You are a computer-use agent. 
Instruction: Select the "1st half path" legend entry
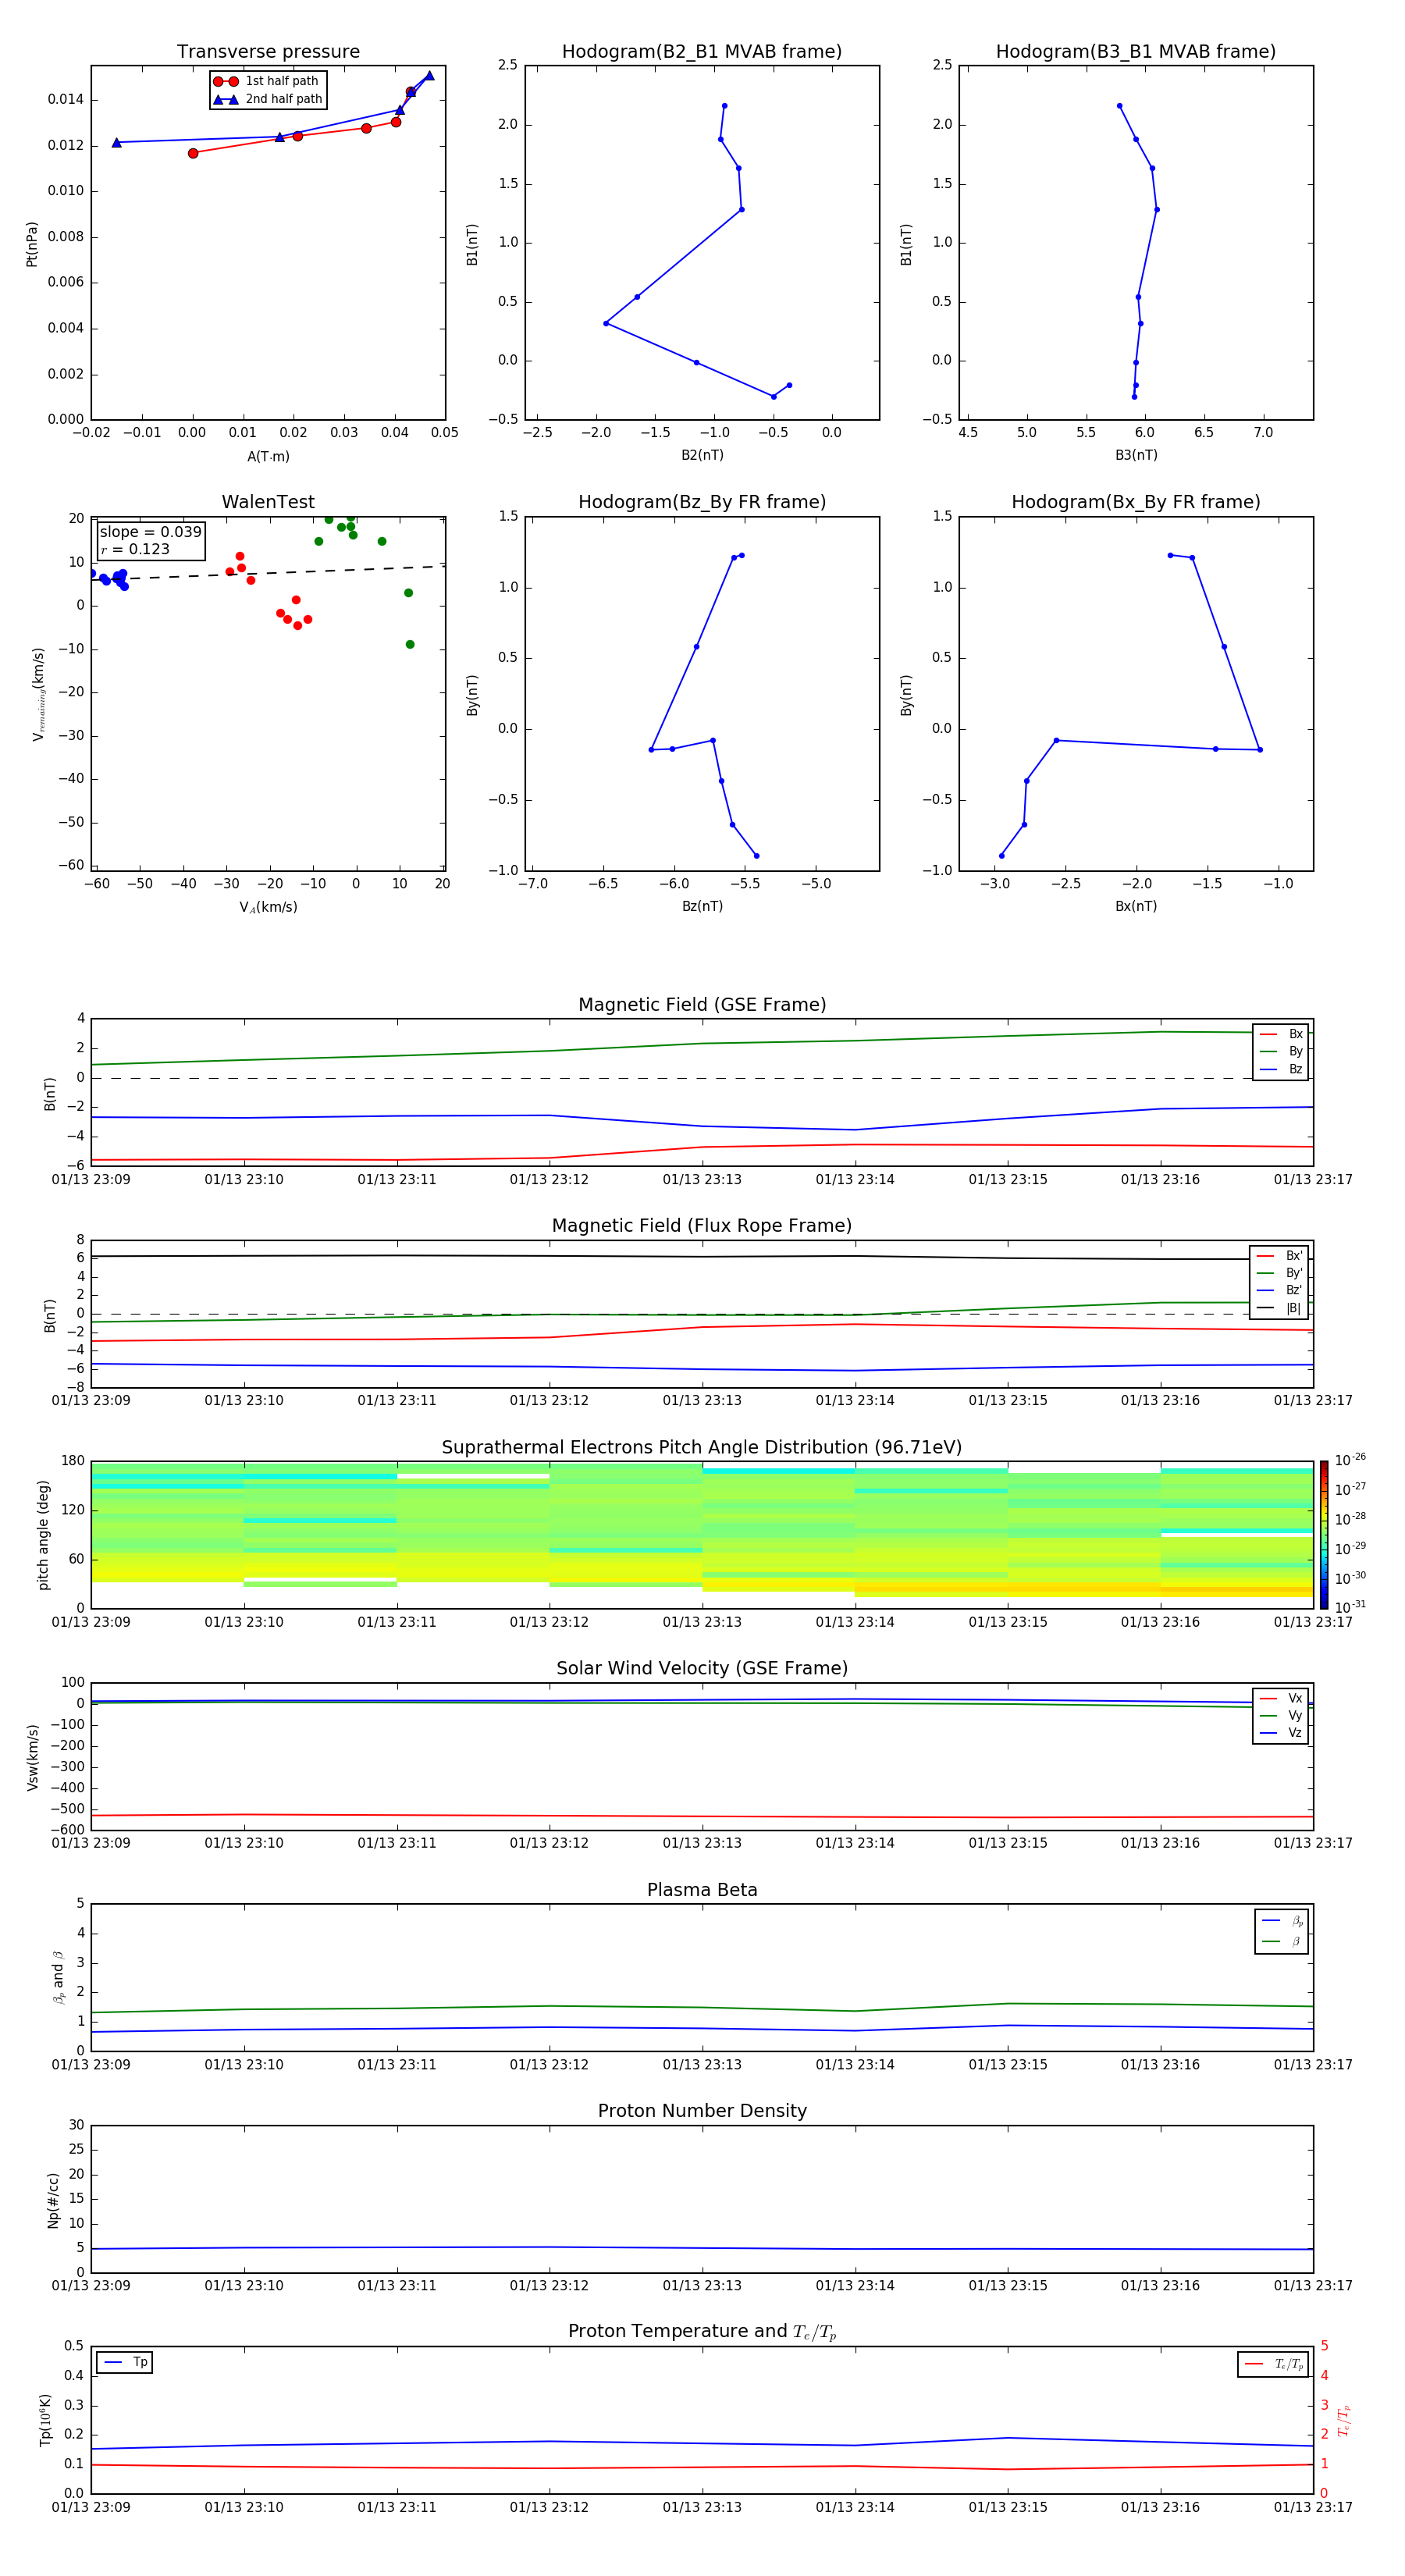[267, 81]
